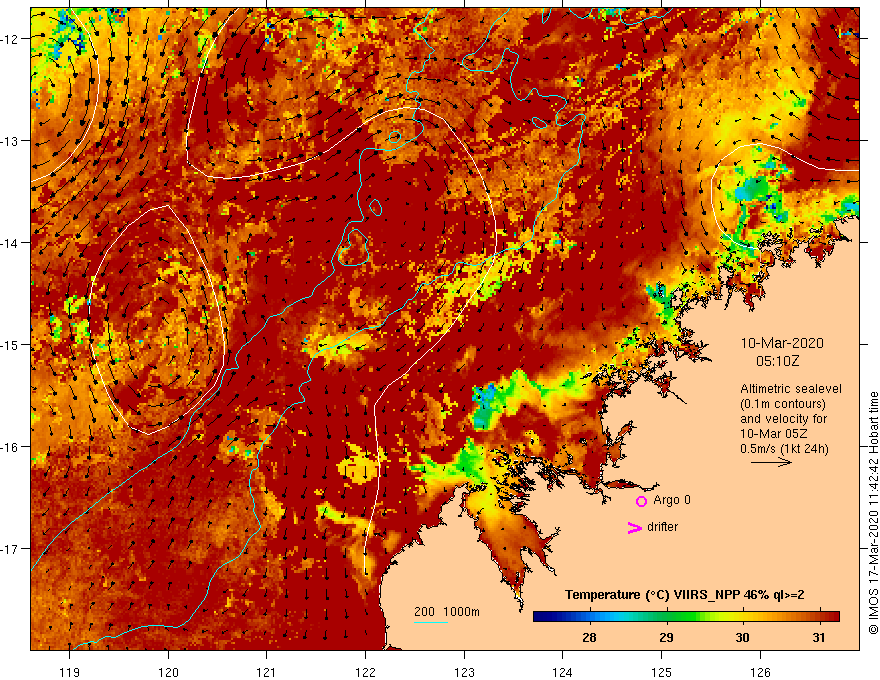
Task: Click the longitude axis label 122
Action: [x=365, y=672]
